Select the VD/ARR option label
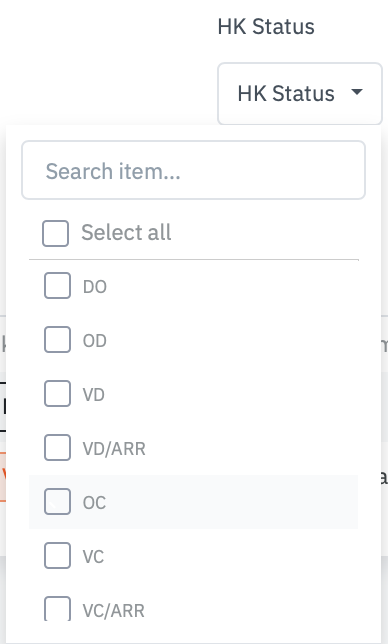 point(114,449)
